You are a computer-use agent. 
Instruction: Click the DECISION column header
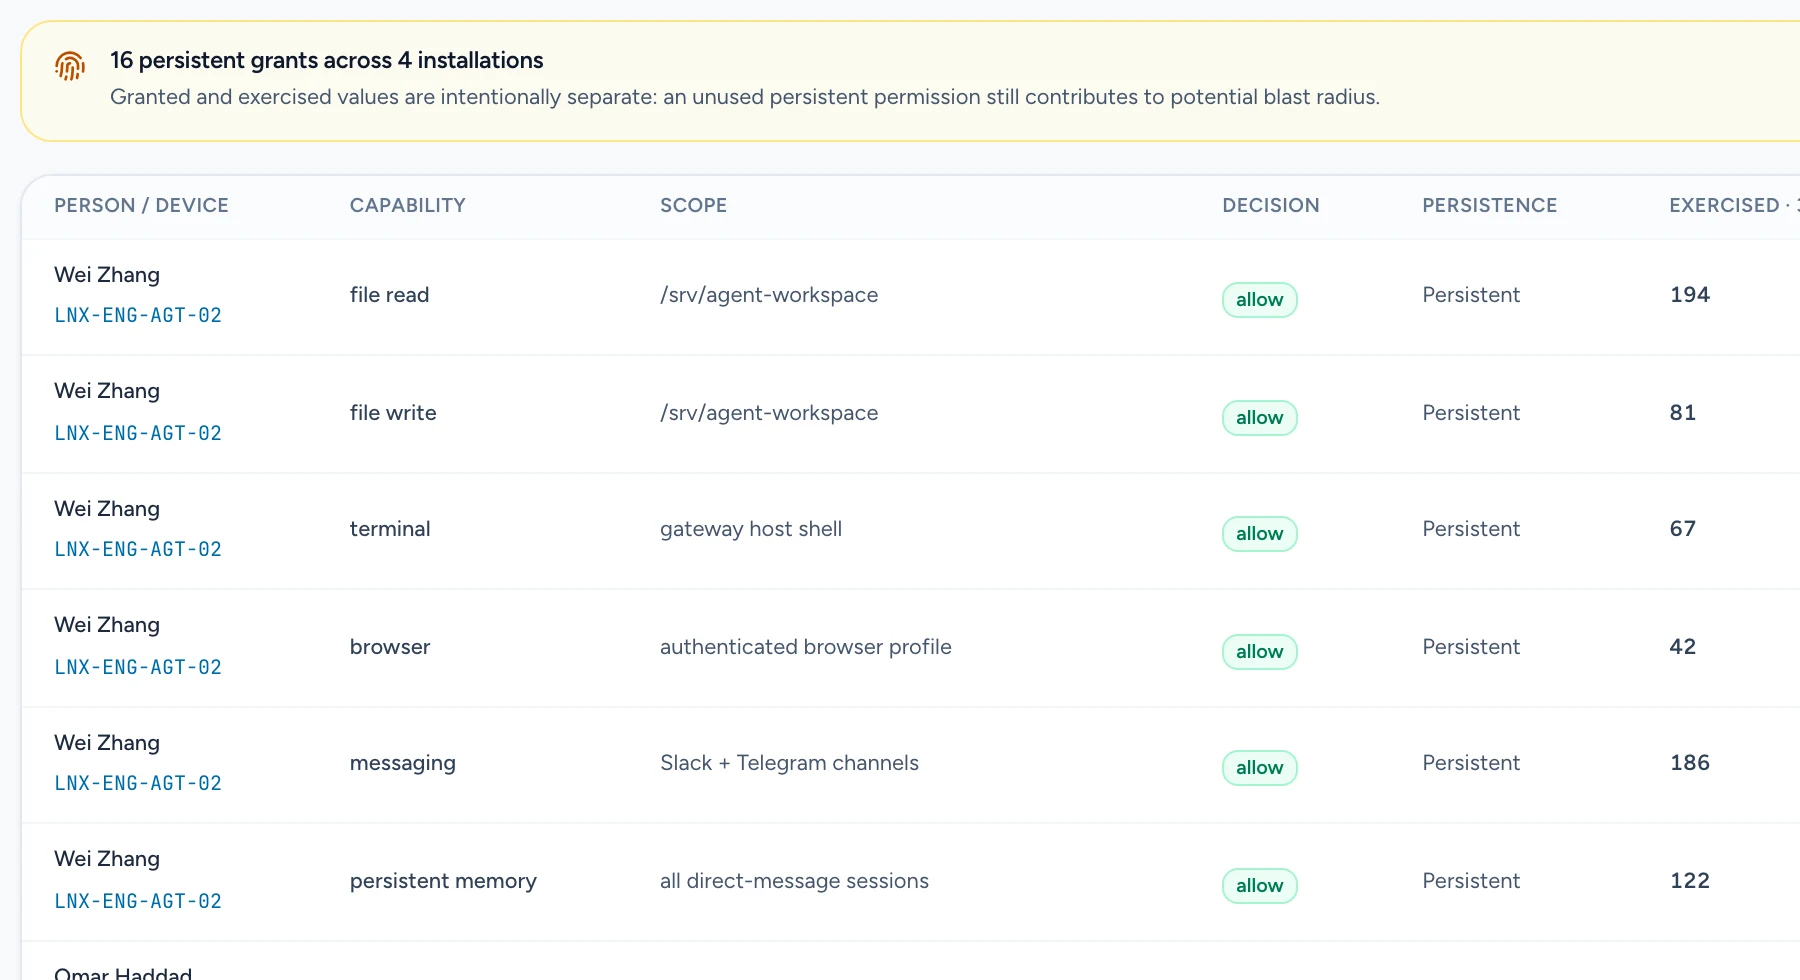(1271, 205)
